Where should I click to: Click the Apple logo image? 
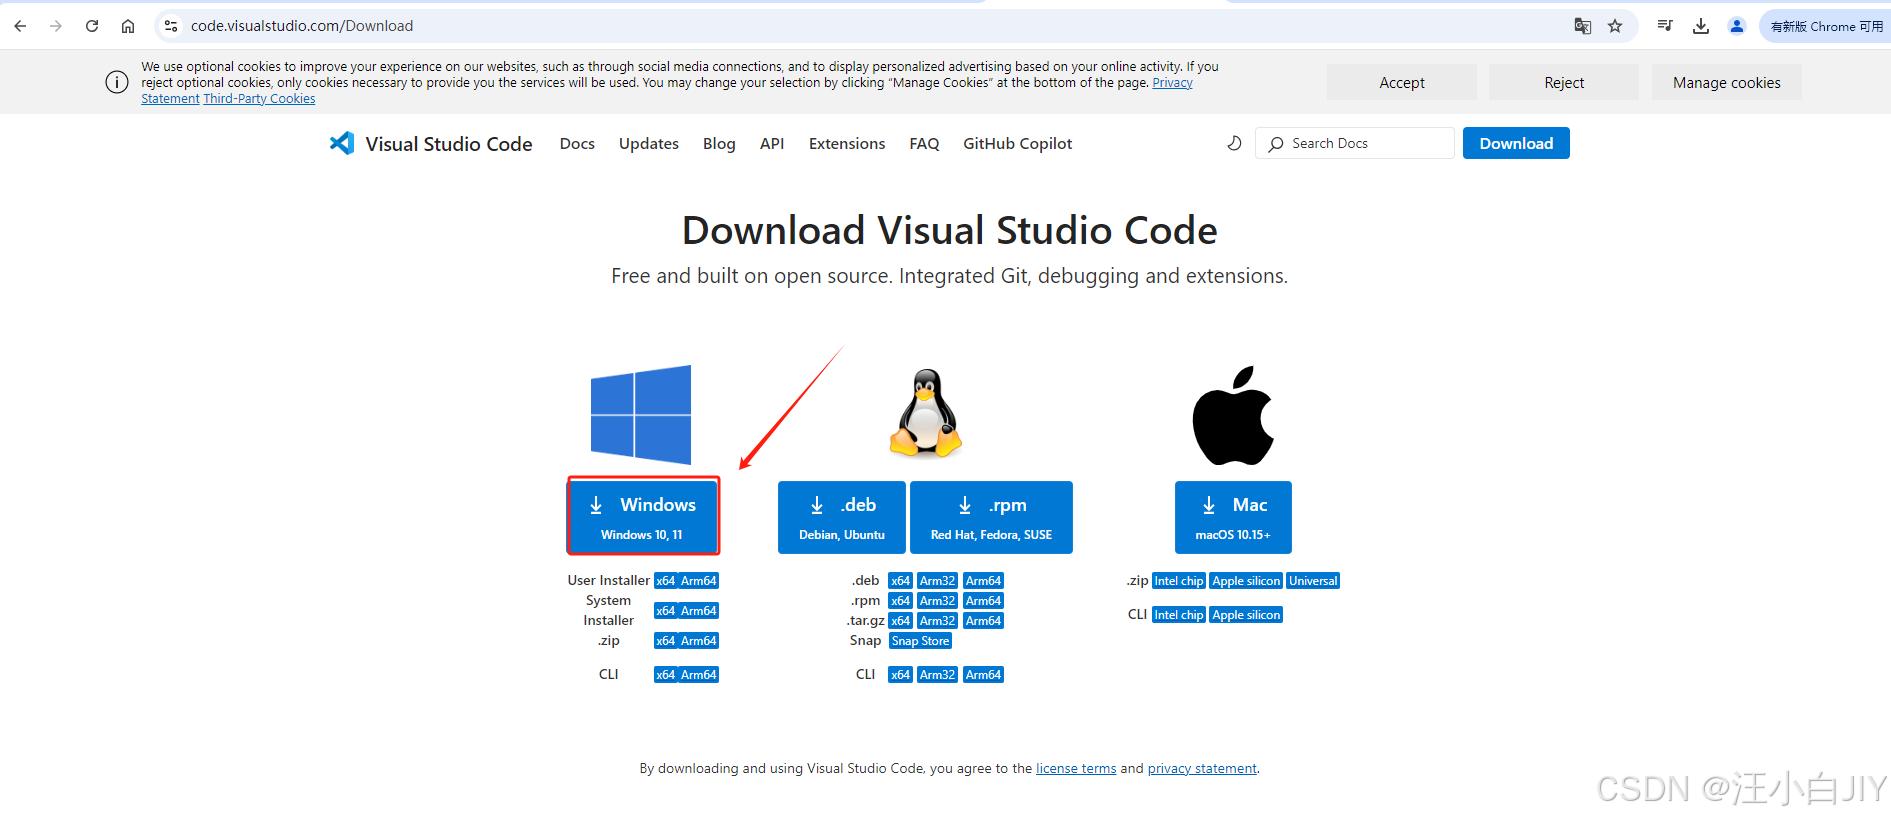(x=1233, y=415)
